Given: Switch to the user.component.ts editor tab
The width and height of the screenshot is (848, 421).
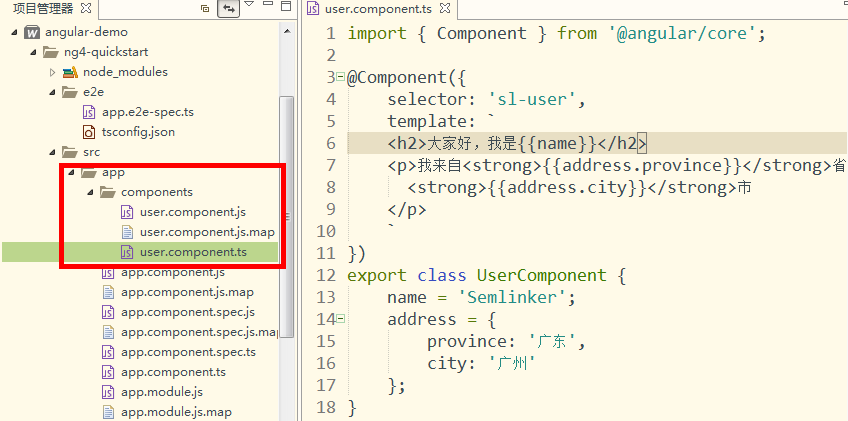Looking at the screenshot, I should coord(380,9).
